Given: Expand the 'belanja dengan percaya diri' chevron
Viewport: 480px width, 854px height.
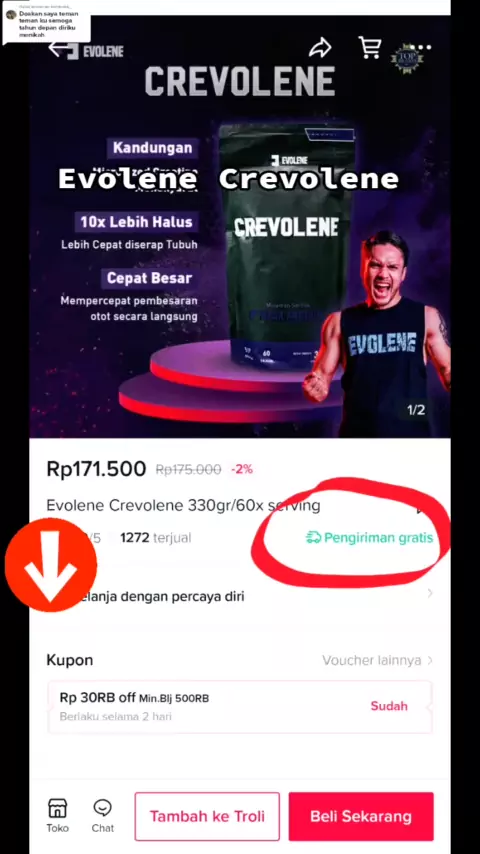Looking at the screenshot, I should 430,593.
